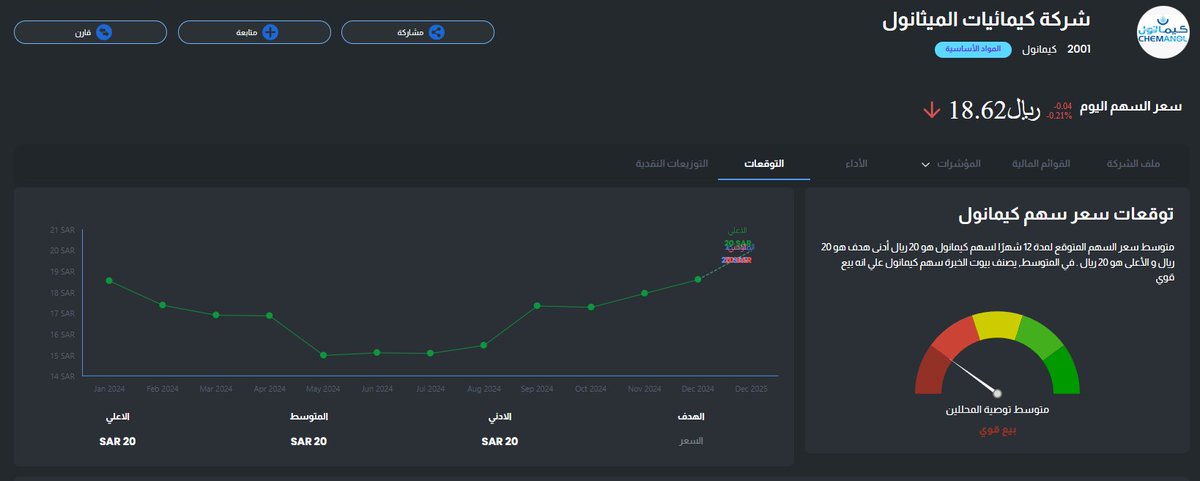This screenshot has height=481, width=1200.
Task: Switch to the القوائم المالية tab
Action: (x=1042, y=163)
